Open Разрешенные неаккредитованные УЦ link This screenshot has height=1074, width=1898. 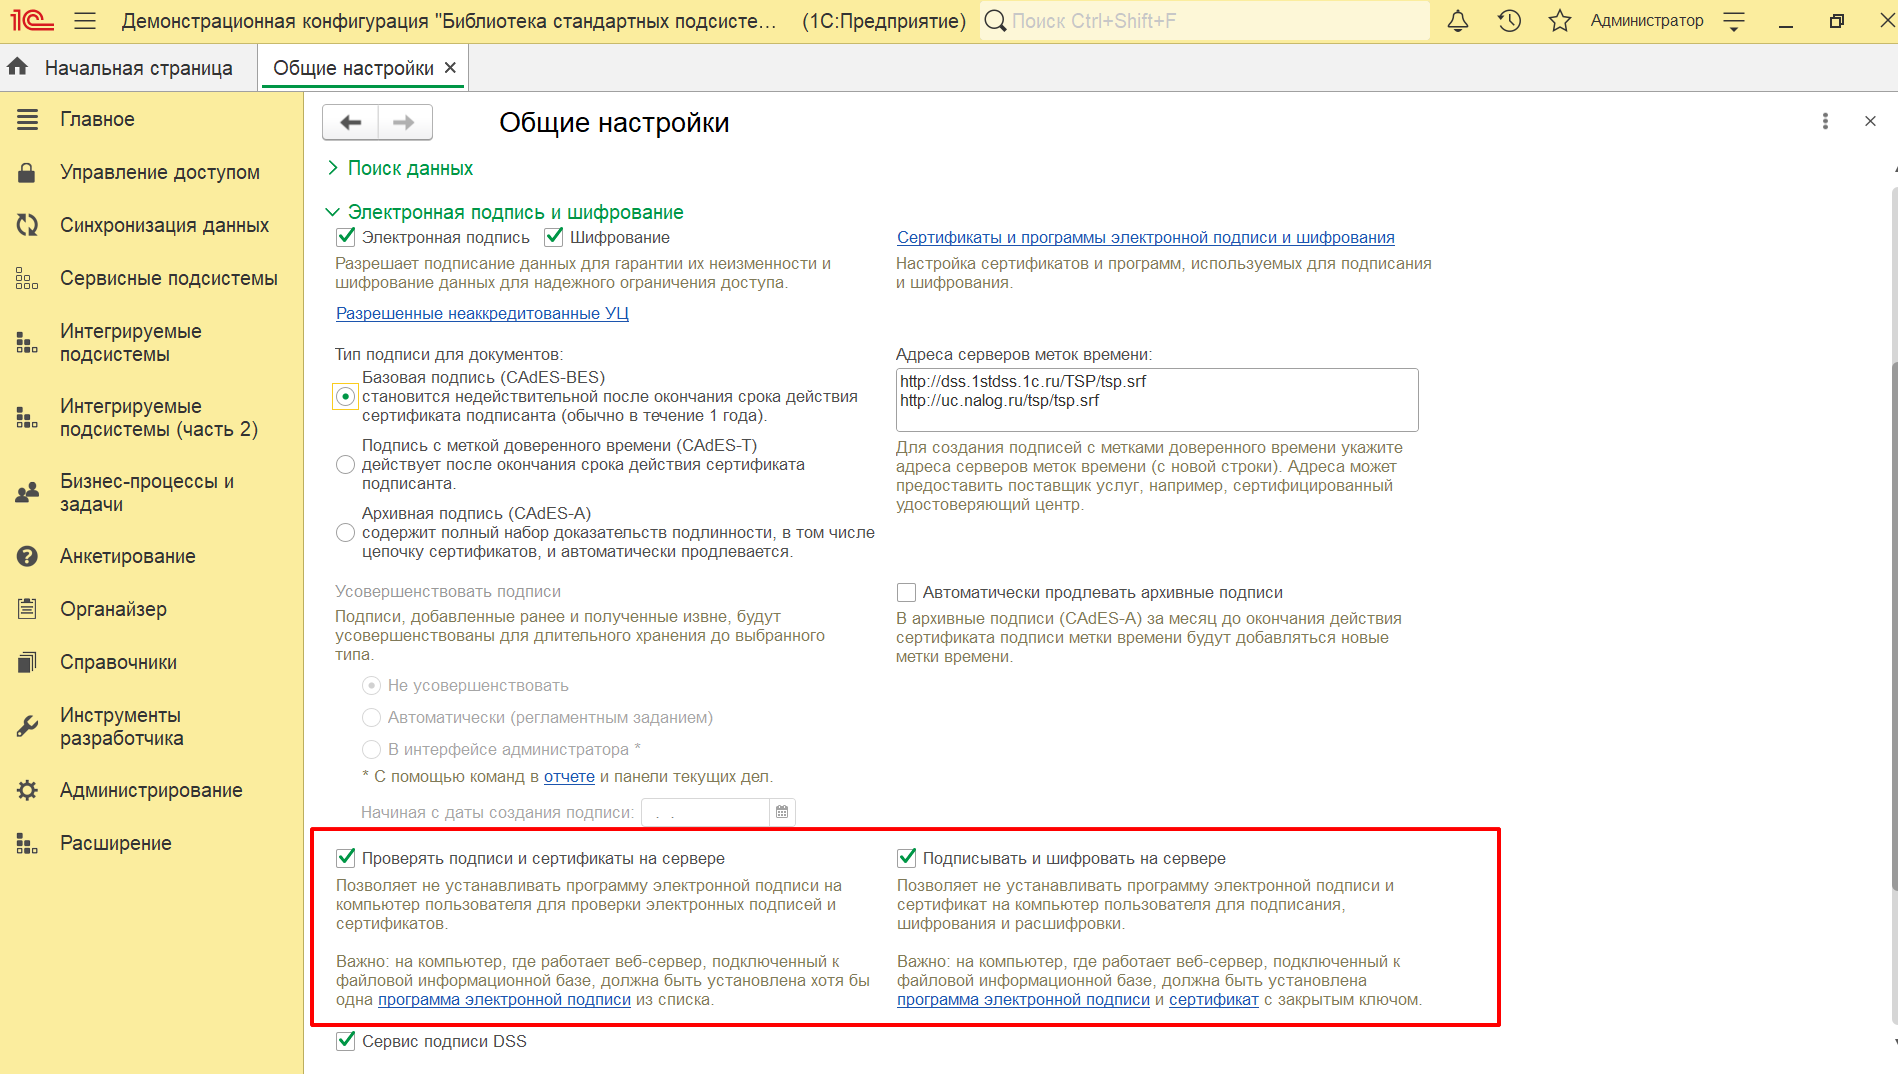pos(482,313)
